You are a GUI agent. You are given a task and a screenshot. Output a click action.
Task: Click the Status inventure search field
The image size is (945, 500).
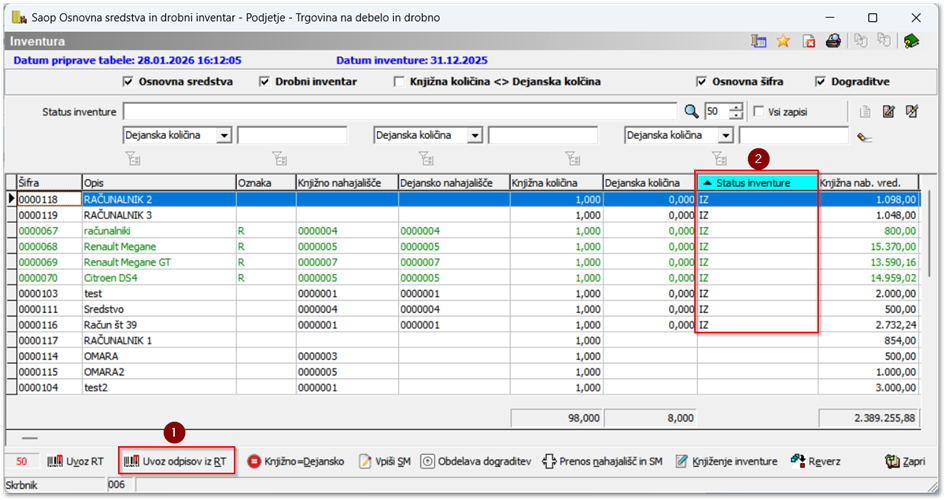pyautogui.click(x=400, y=111)
